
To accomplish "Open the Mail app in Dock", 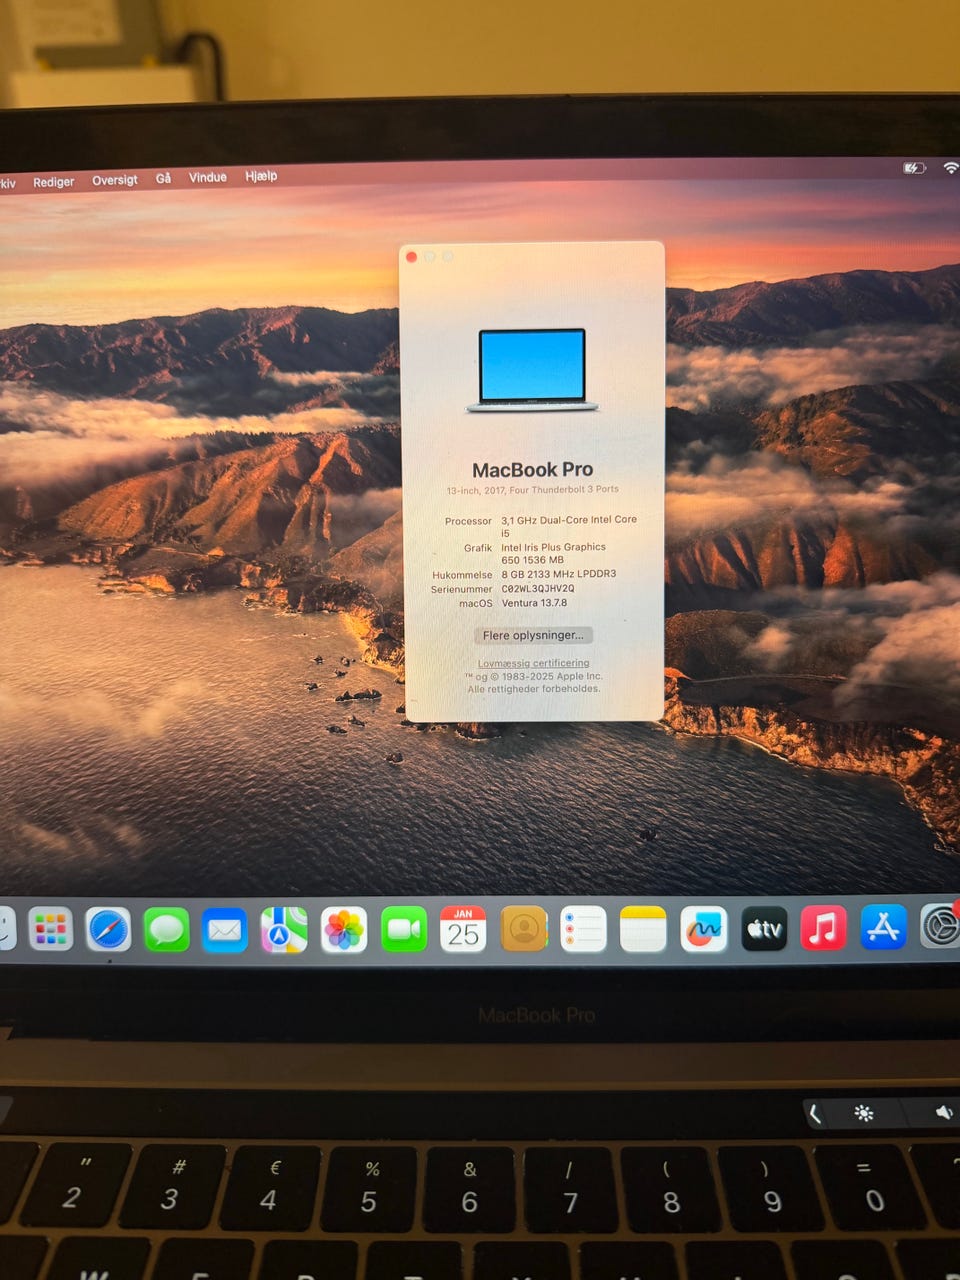I will pos(225,930).
